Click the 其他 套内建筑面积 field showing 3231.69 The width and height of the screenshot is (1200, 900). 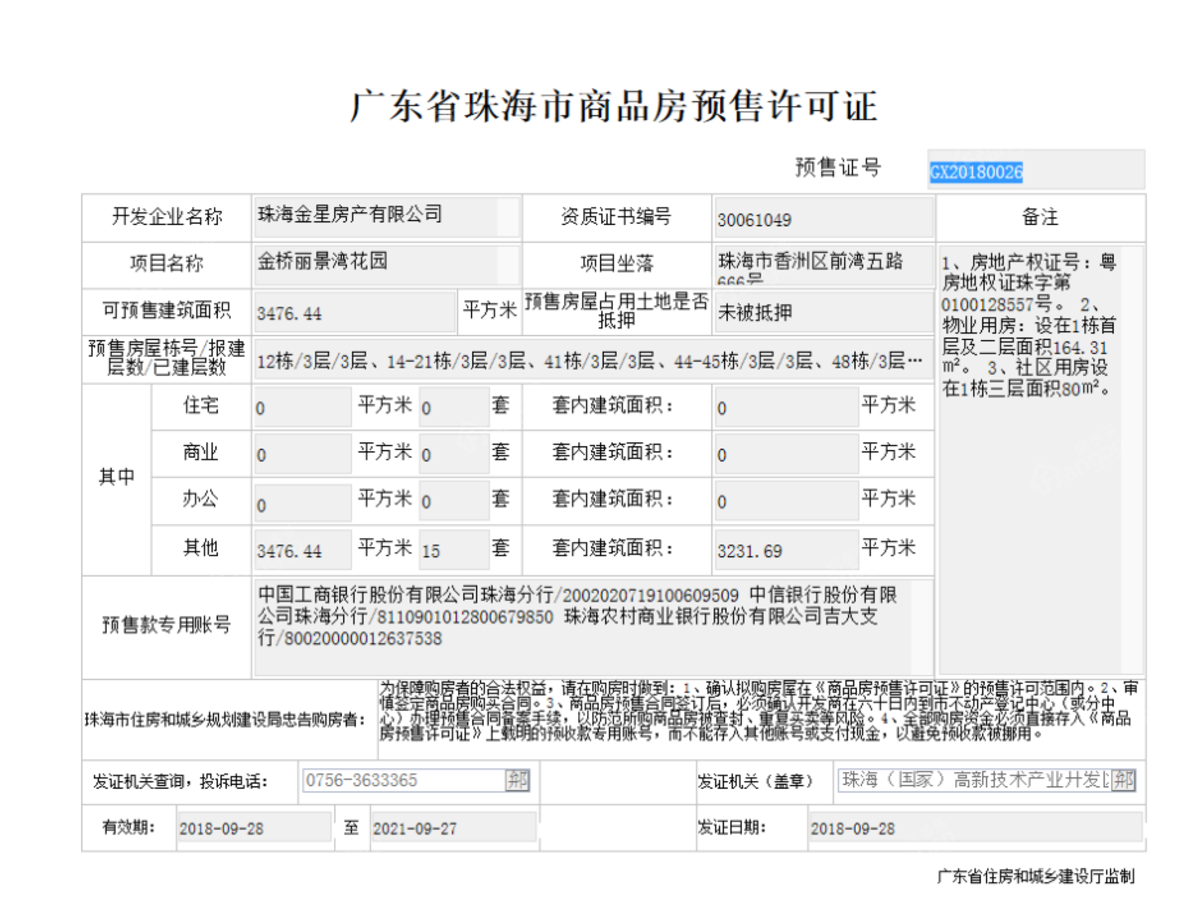click(786, 550)
